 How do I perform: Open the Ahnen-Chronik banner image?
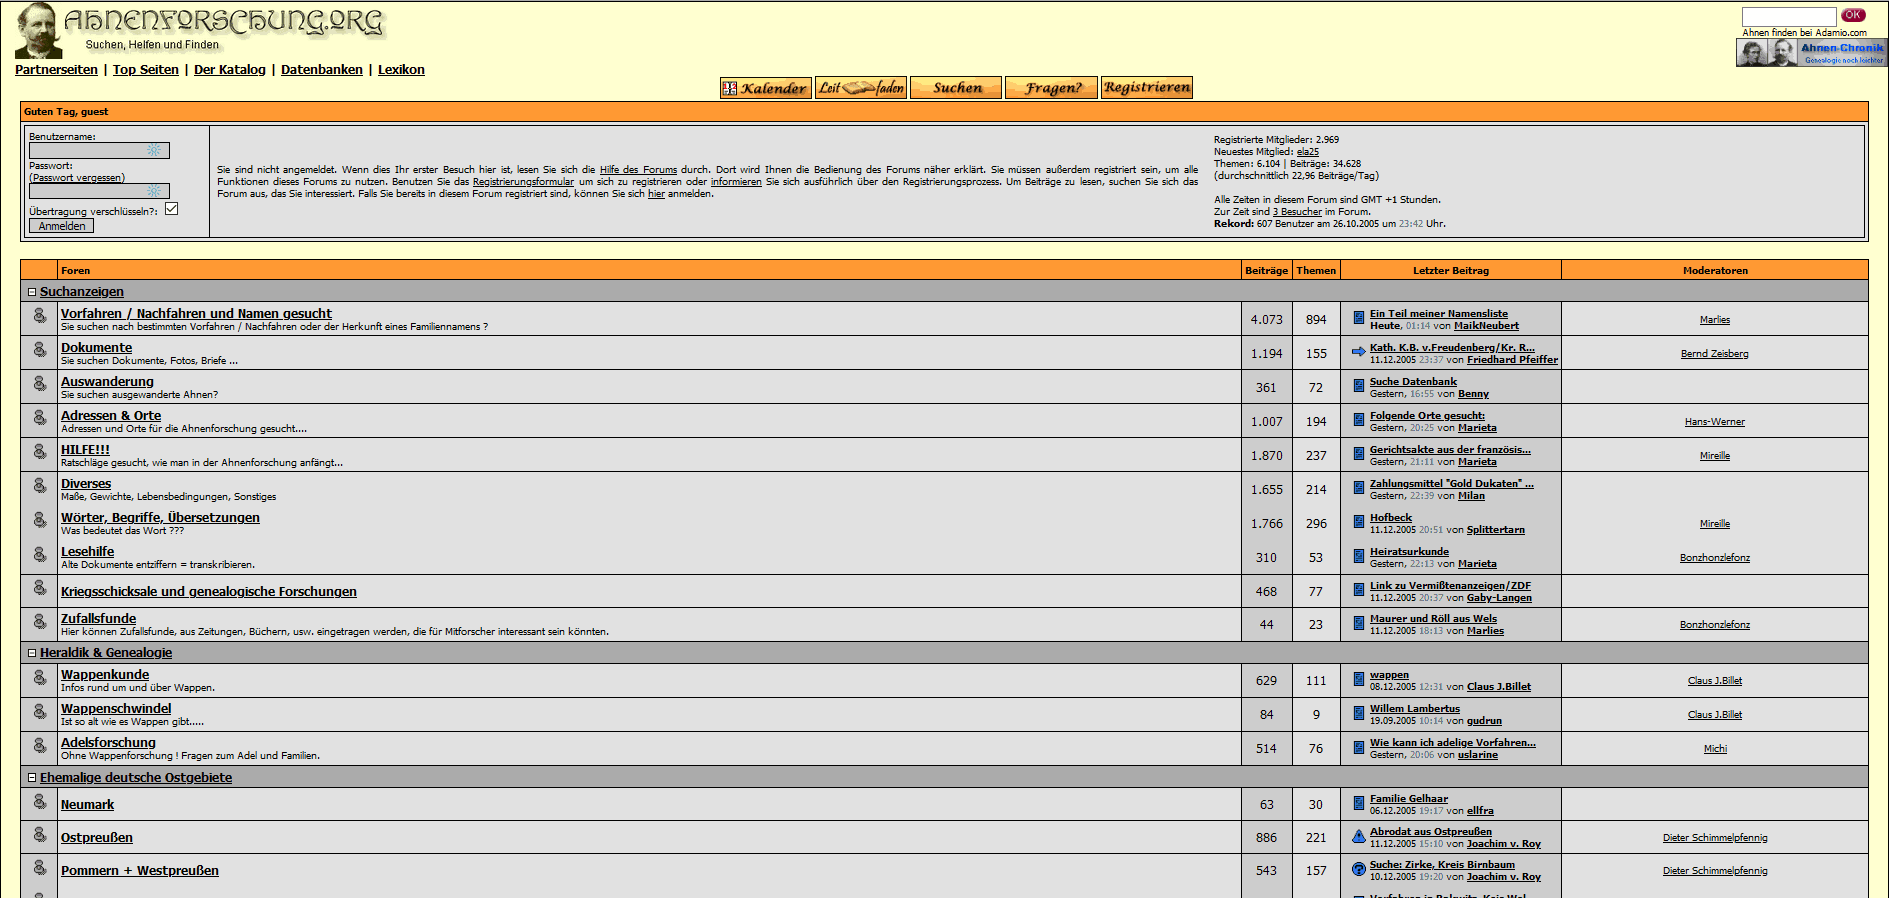point(1811,53)
